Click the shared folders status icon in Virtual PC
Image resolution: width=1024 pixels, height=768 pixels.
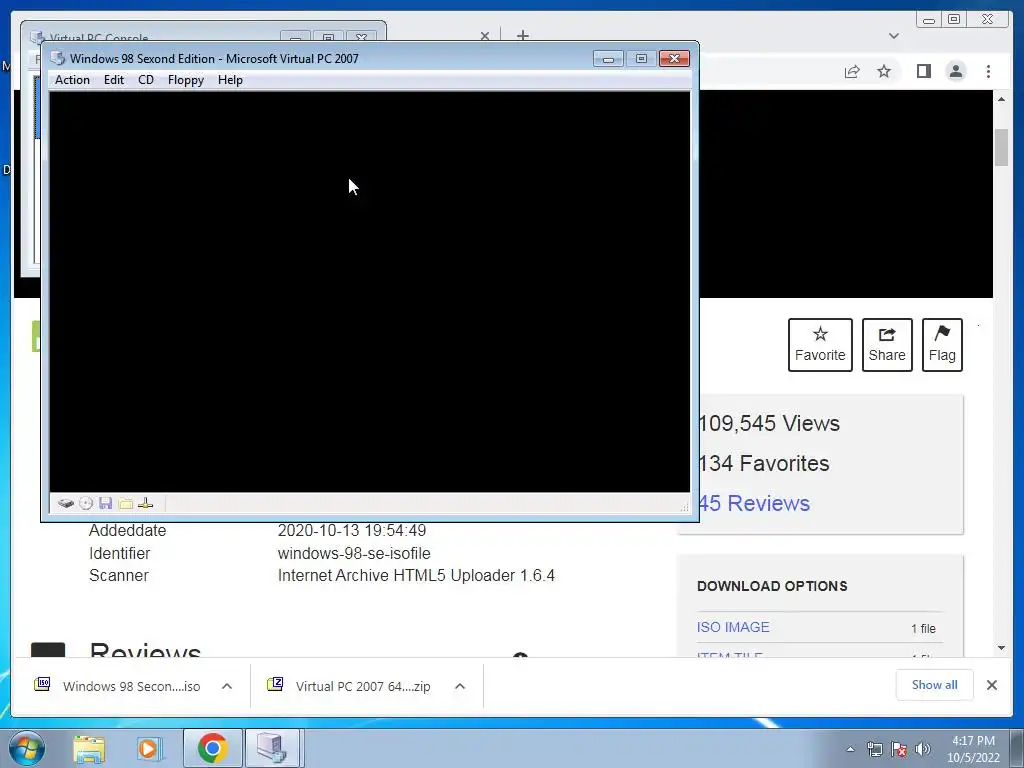tap(125, 504)
